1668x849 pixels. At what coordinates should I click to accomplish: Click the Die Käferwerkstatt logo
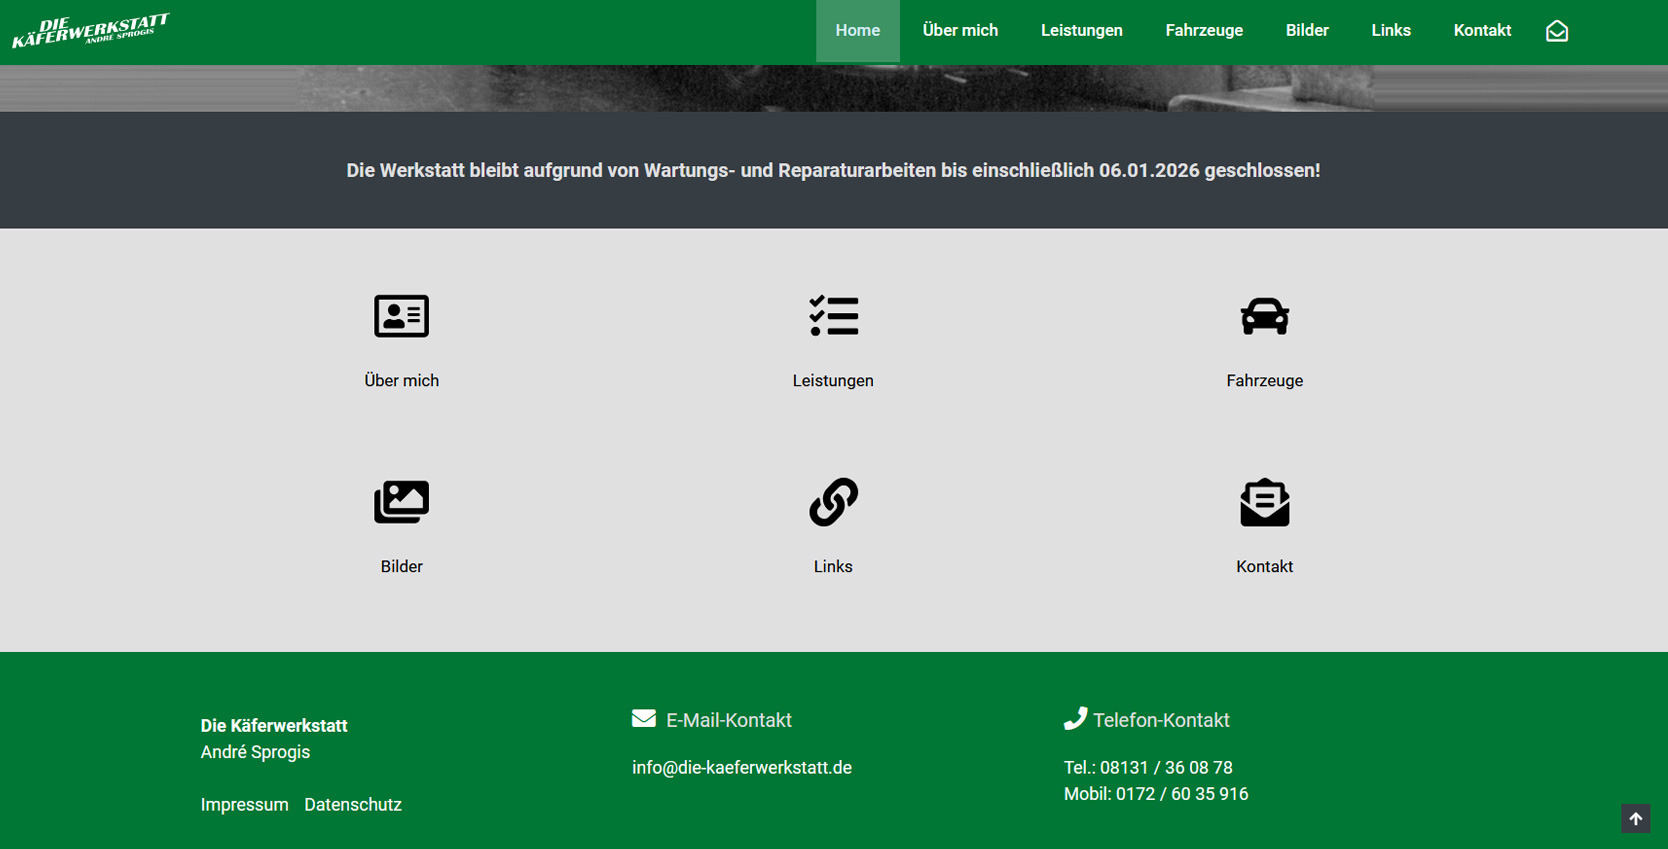[91, 31]
